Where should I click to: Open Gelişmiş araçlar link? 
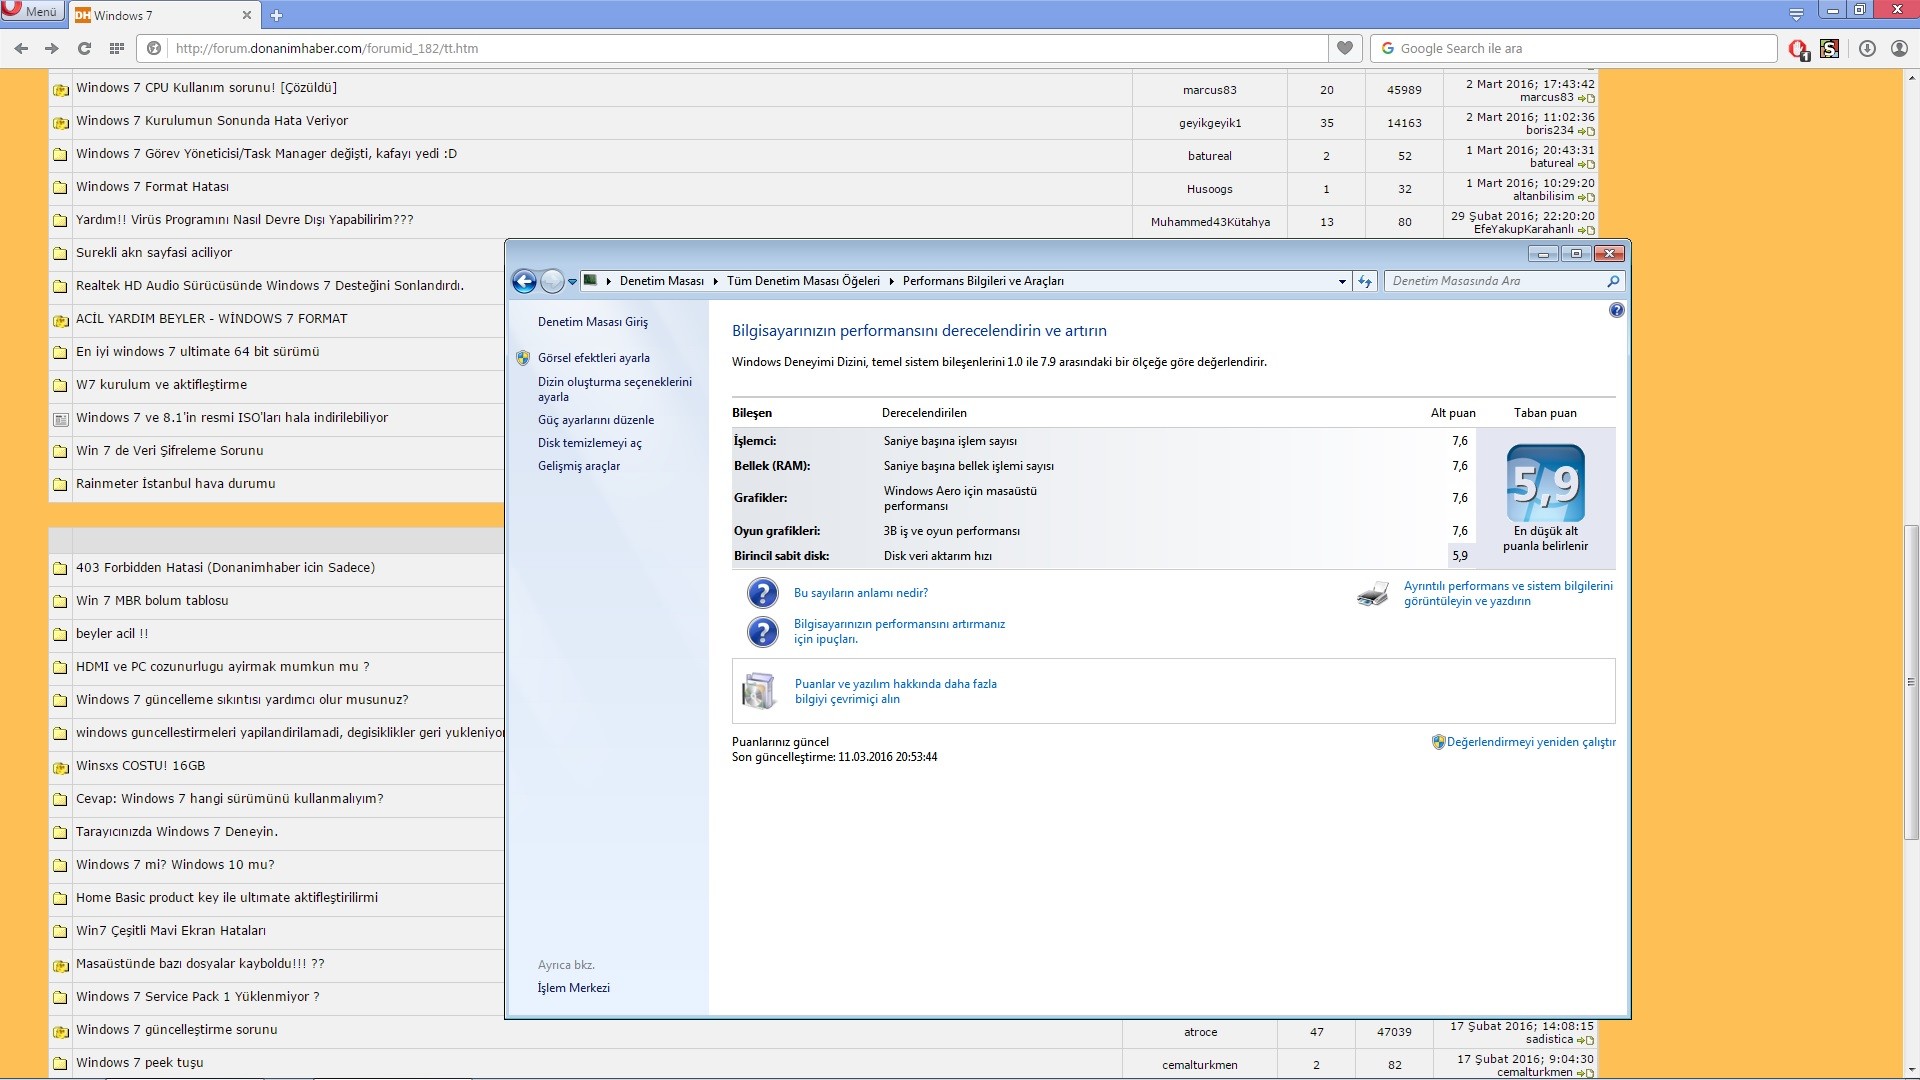click(x=579, y=466)
